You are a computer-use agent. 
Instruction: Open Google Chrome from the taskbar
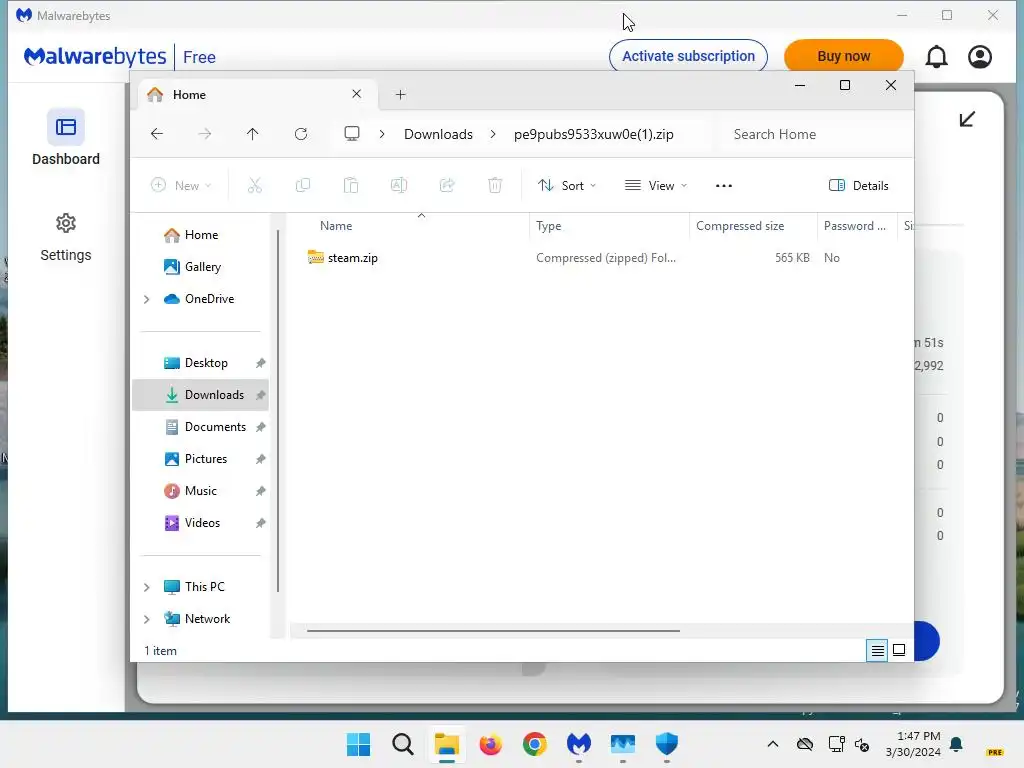click(x=535, y=744)
